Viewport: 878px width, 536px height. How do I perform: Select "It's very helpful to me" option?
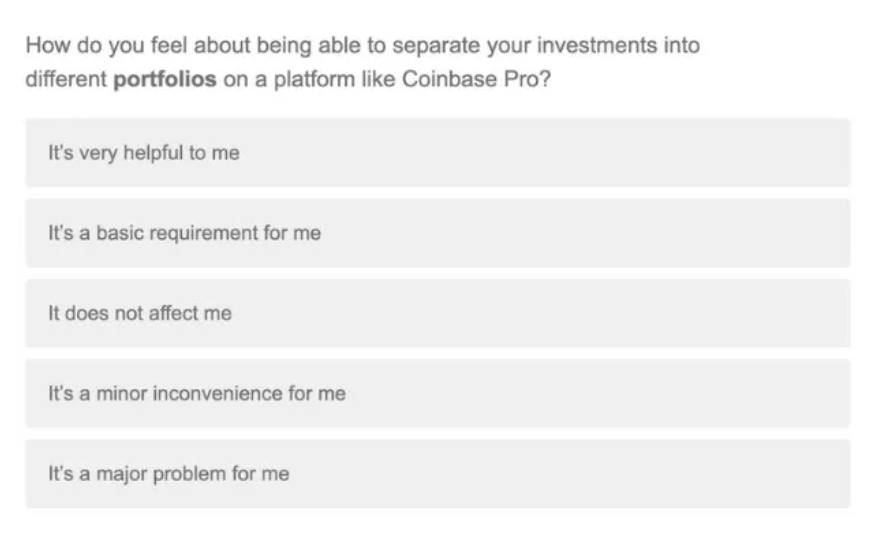pyautogui.click(x=437, y=153)
